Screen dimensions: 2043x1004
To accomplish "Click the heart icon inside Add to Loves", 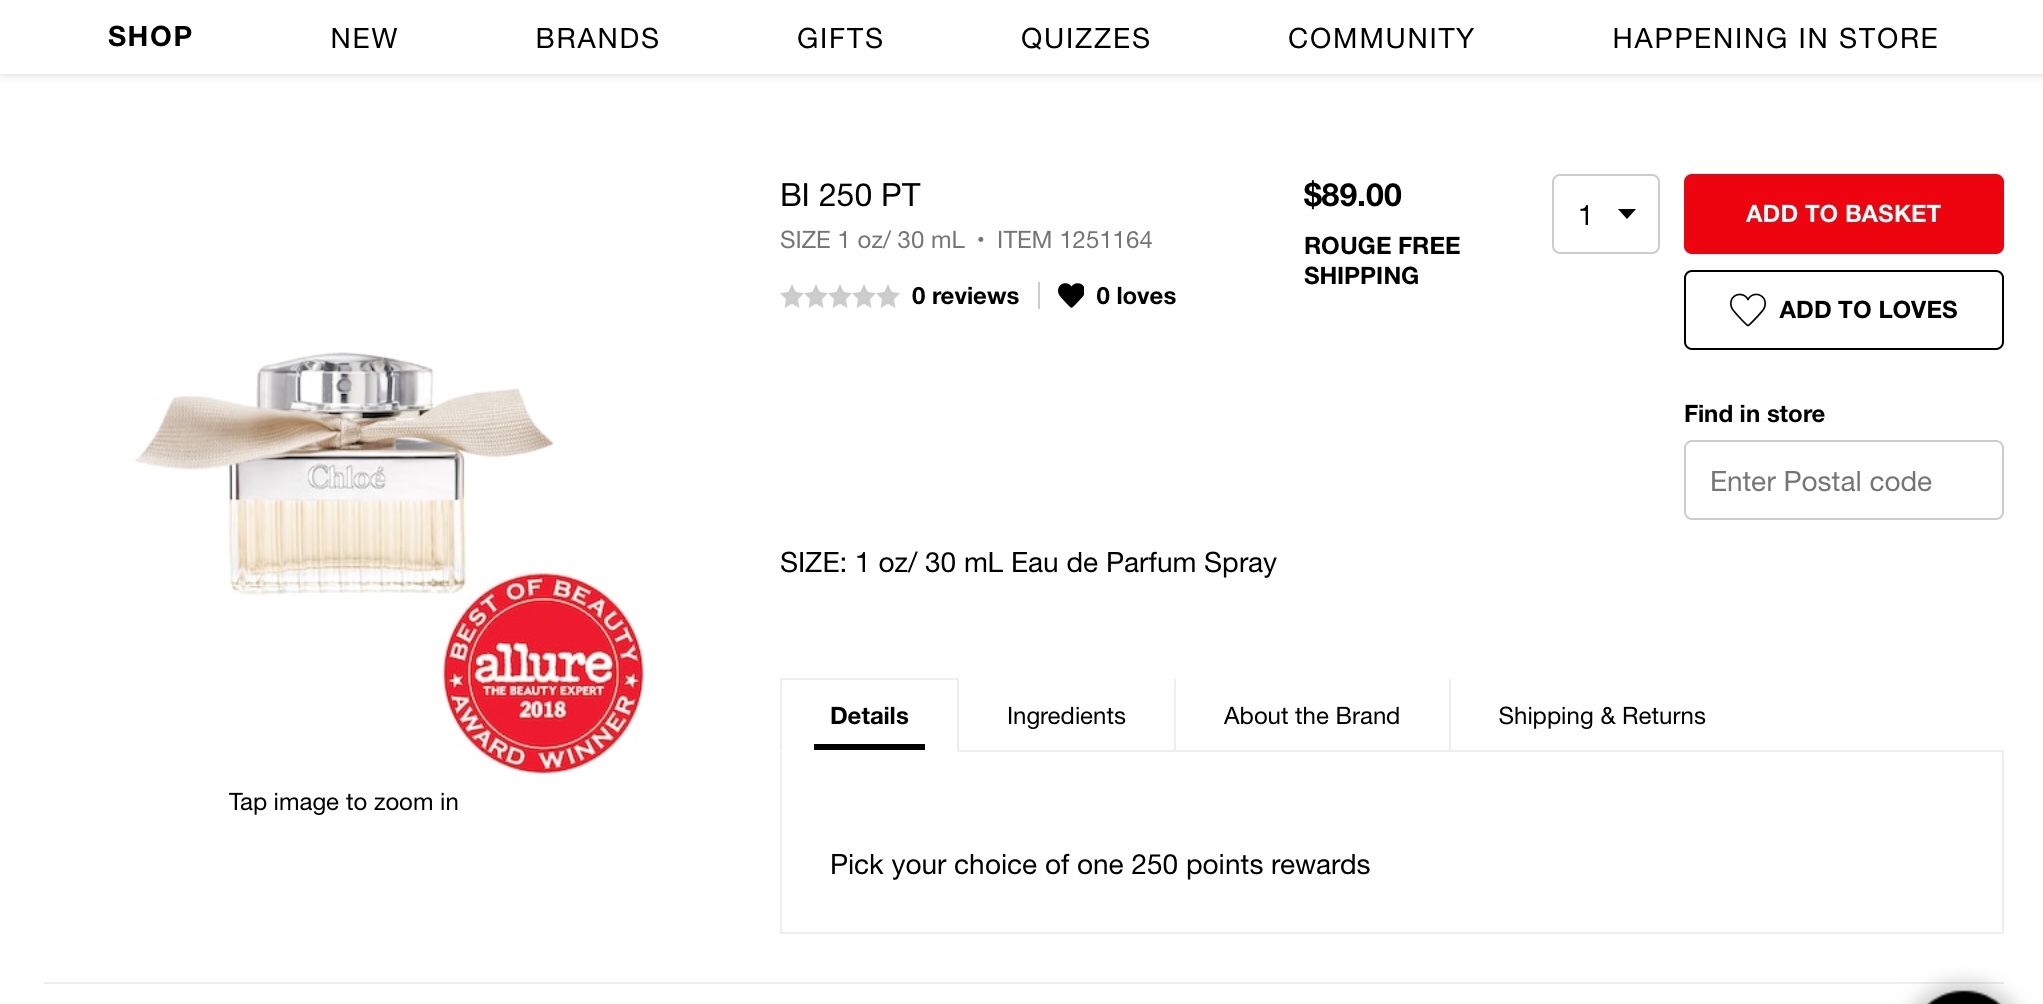I will pyautogui.click(x=1748, y=310).
